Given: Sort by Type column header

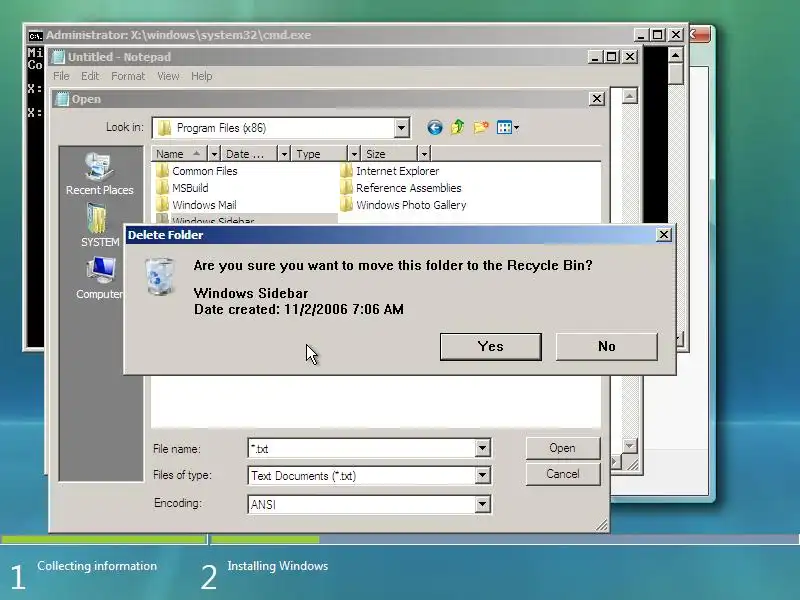Looking at the screenshot, I should [x=319, y=154].
